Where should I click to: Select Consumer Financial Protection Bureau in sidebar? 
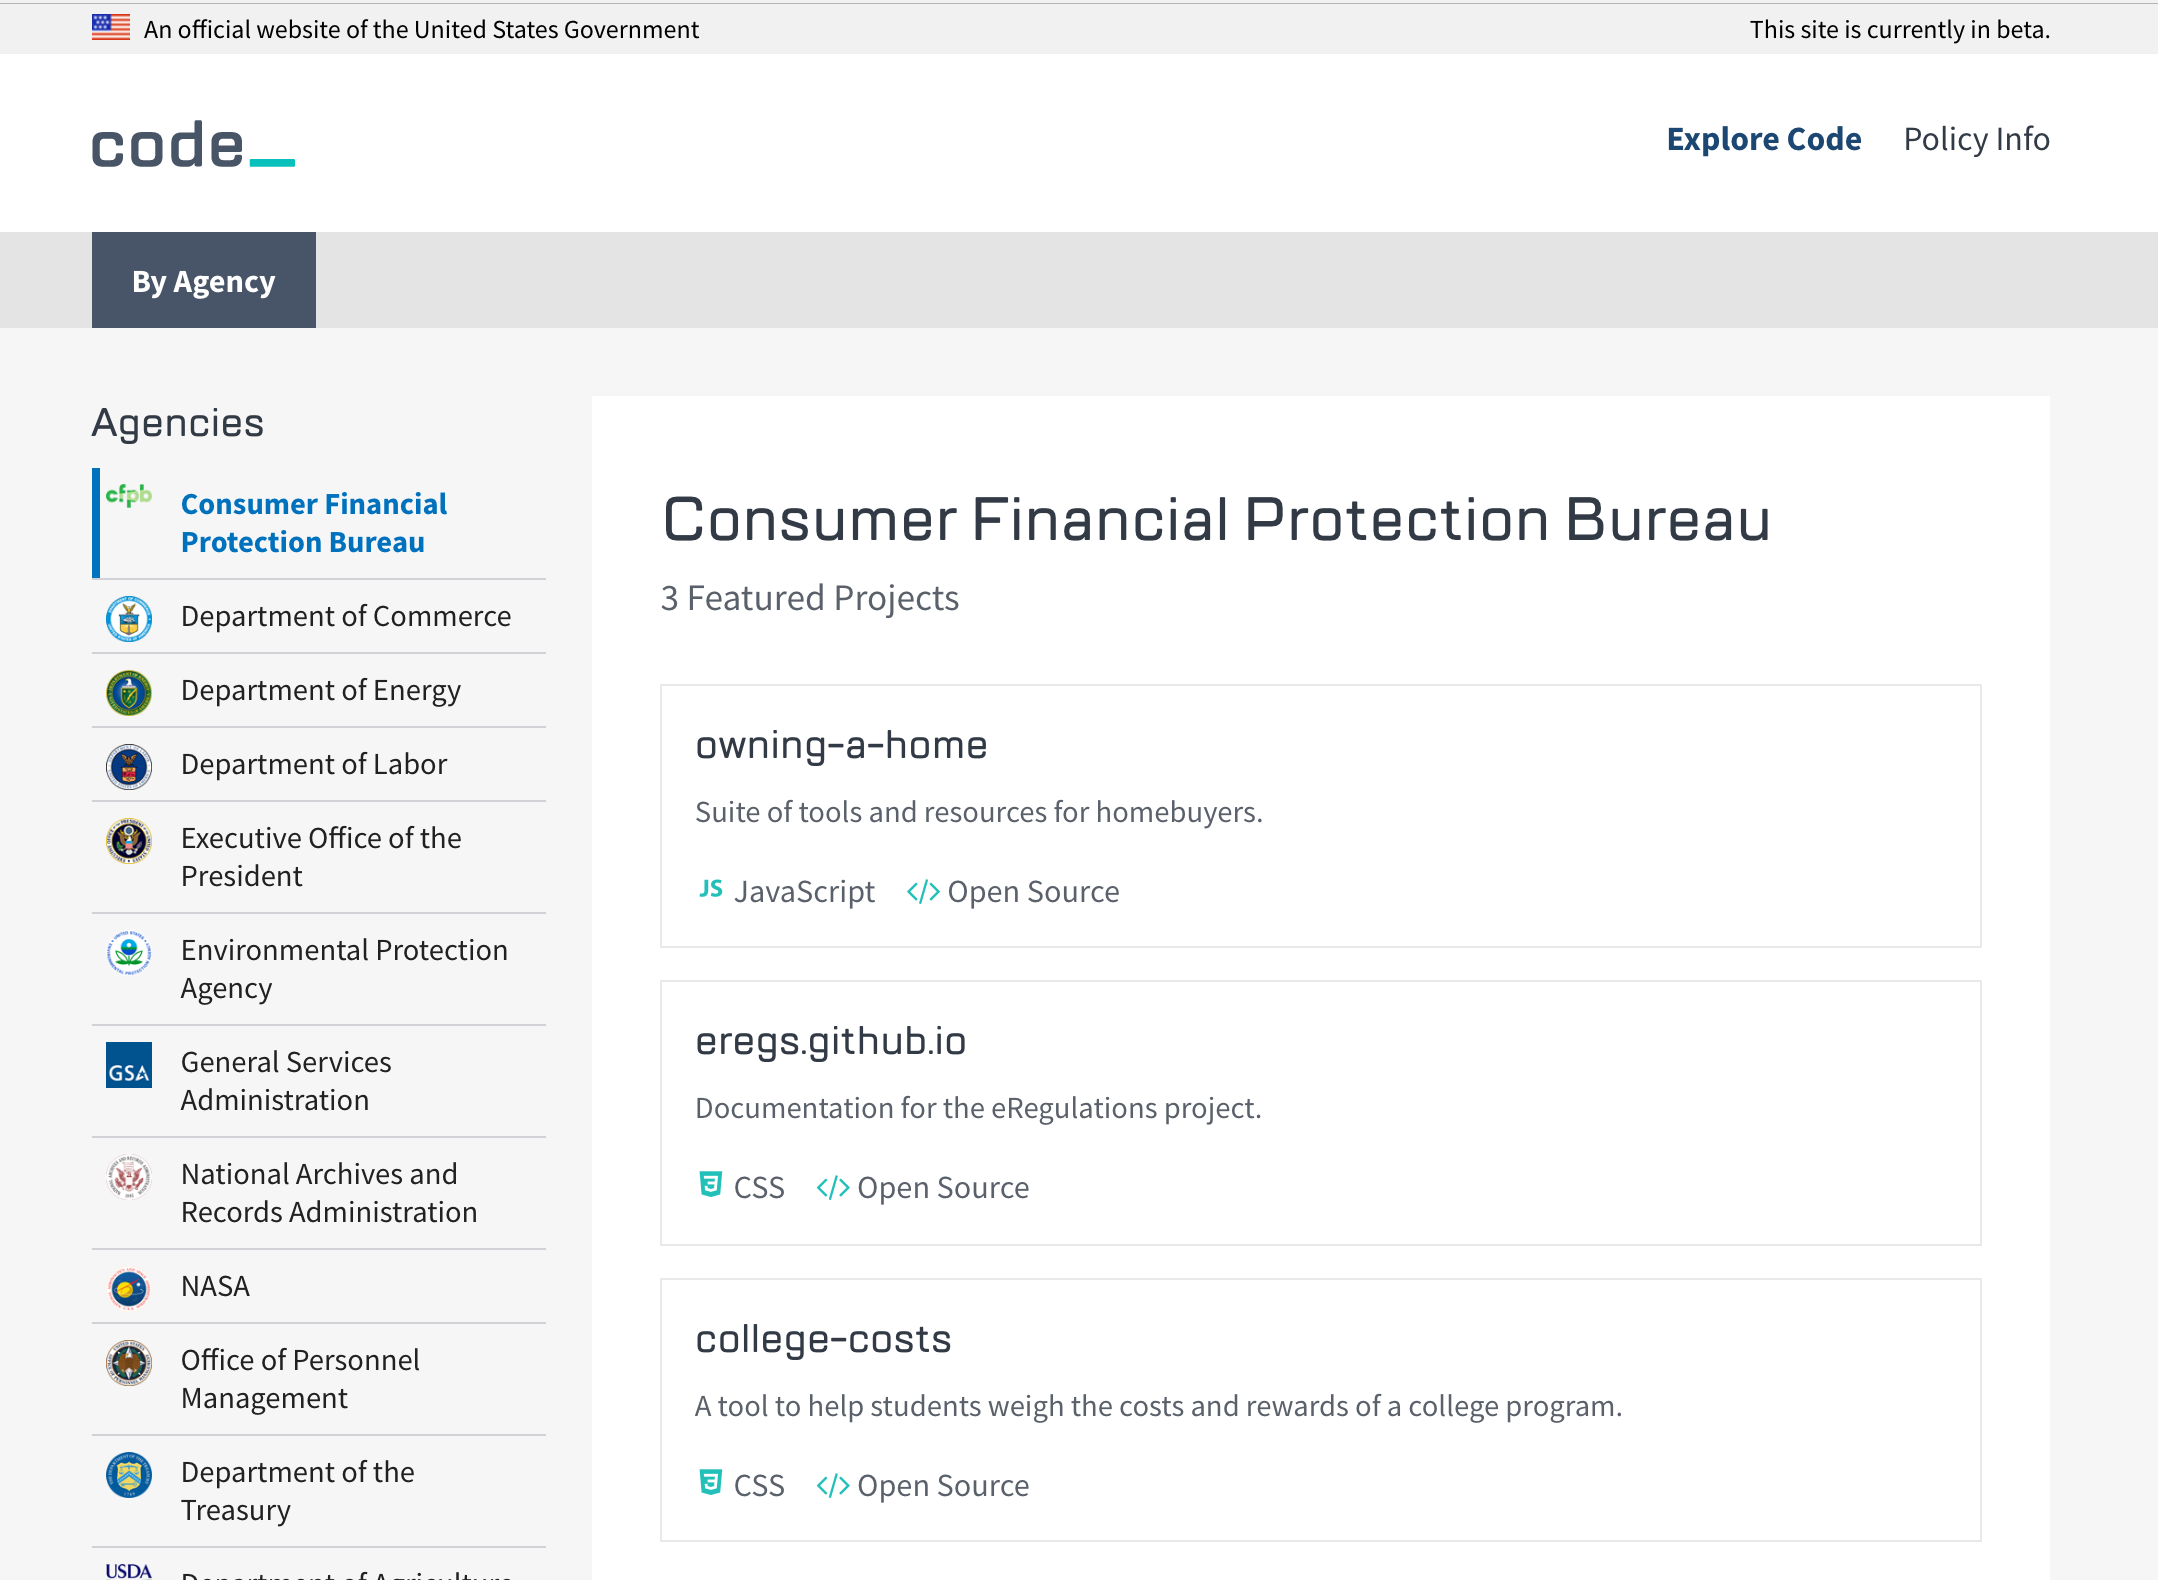tap(313, 522)
